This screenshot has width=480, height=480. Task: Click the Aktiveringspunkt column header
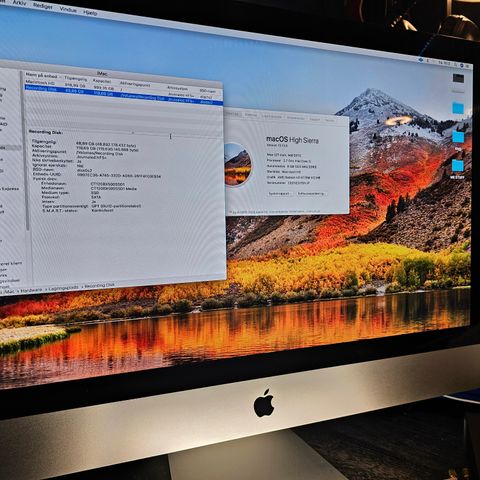point(135,84)
